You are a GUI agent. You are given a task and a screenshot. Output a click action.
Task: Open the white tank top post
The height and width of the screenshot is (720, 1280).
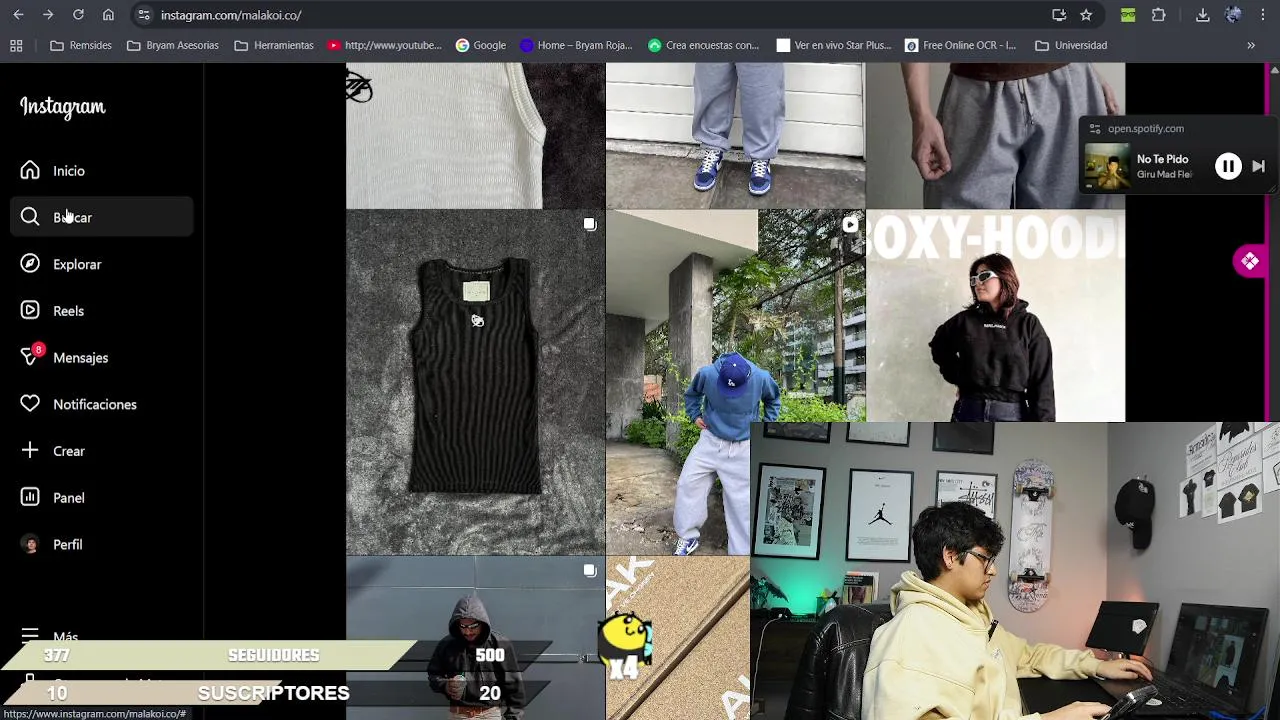click(x=475, y=135)
